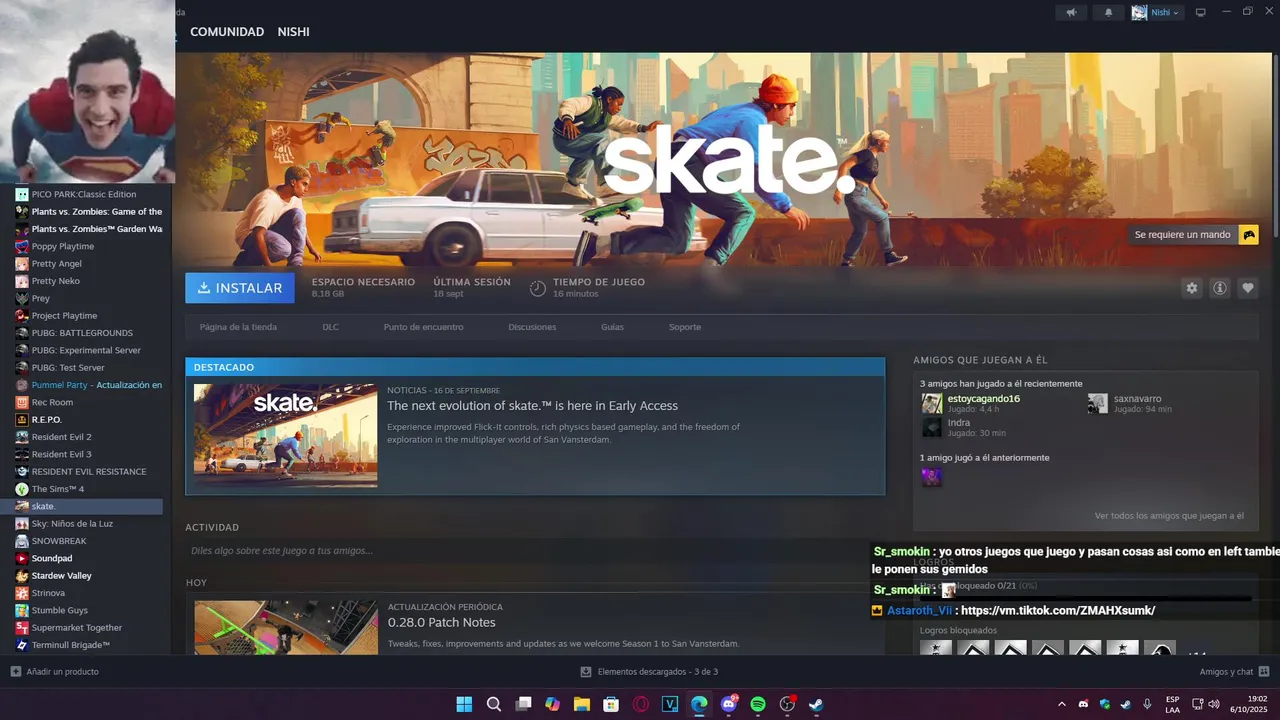Focus the activity comment input field
This screenshot has height=720, width=1280.
coord(535,551)
